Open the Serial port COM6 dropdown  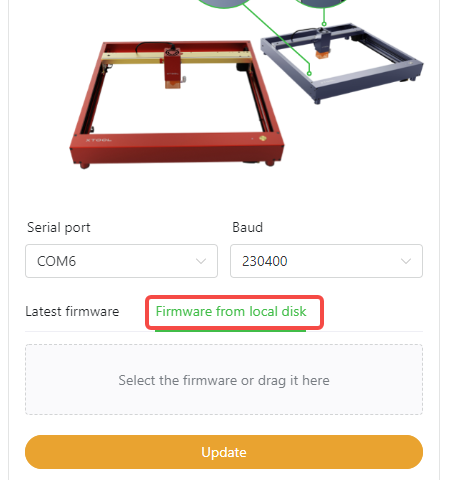[121, 261]
